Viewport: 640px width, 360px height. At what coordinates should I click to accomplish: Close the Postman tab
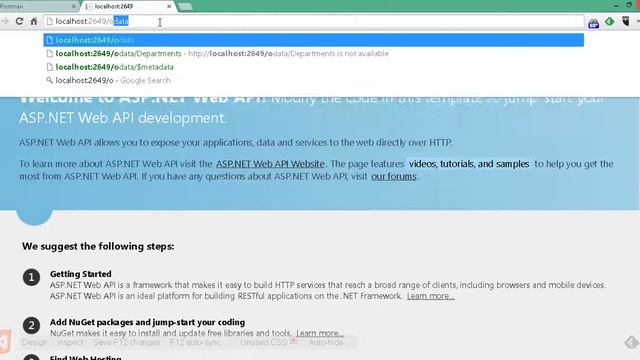click(74, 7)
